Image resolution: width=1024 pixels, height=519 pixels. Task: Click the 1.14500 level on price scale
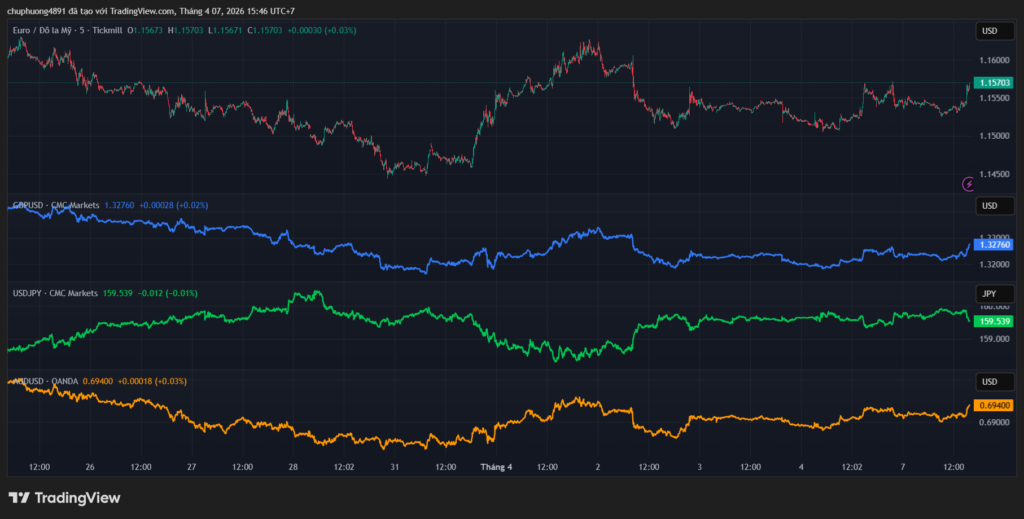(994, 174)
